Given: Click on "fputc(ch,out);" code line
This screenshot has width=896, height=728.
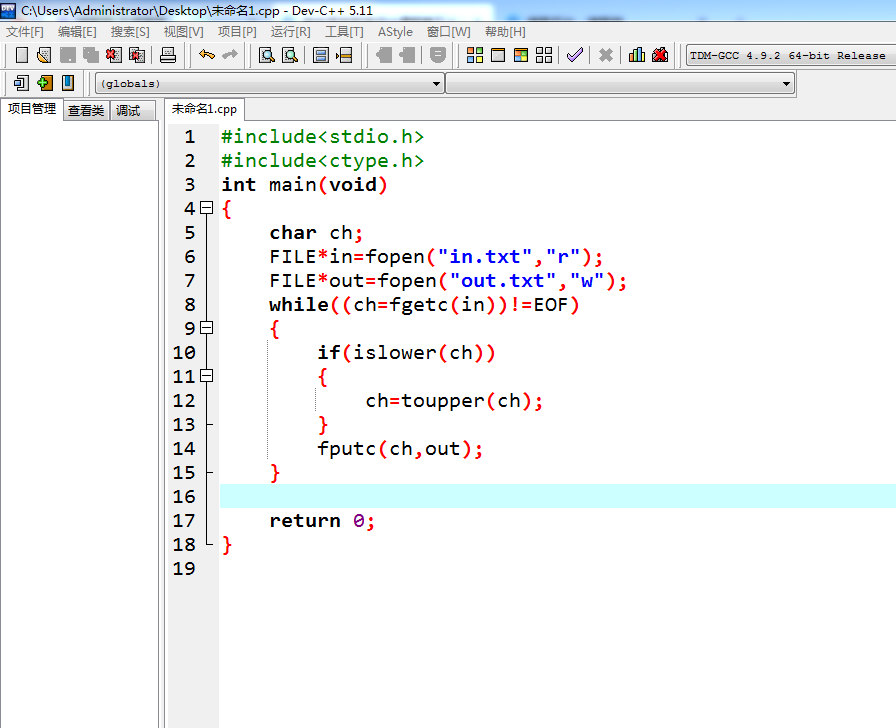Looking at the screenshot, I should pos(400,449).
